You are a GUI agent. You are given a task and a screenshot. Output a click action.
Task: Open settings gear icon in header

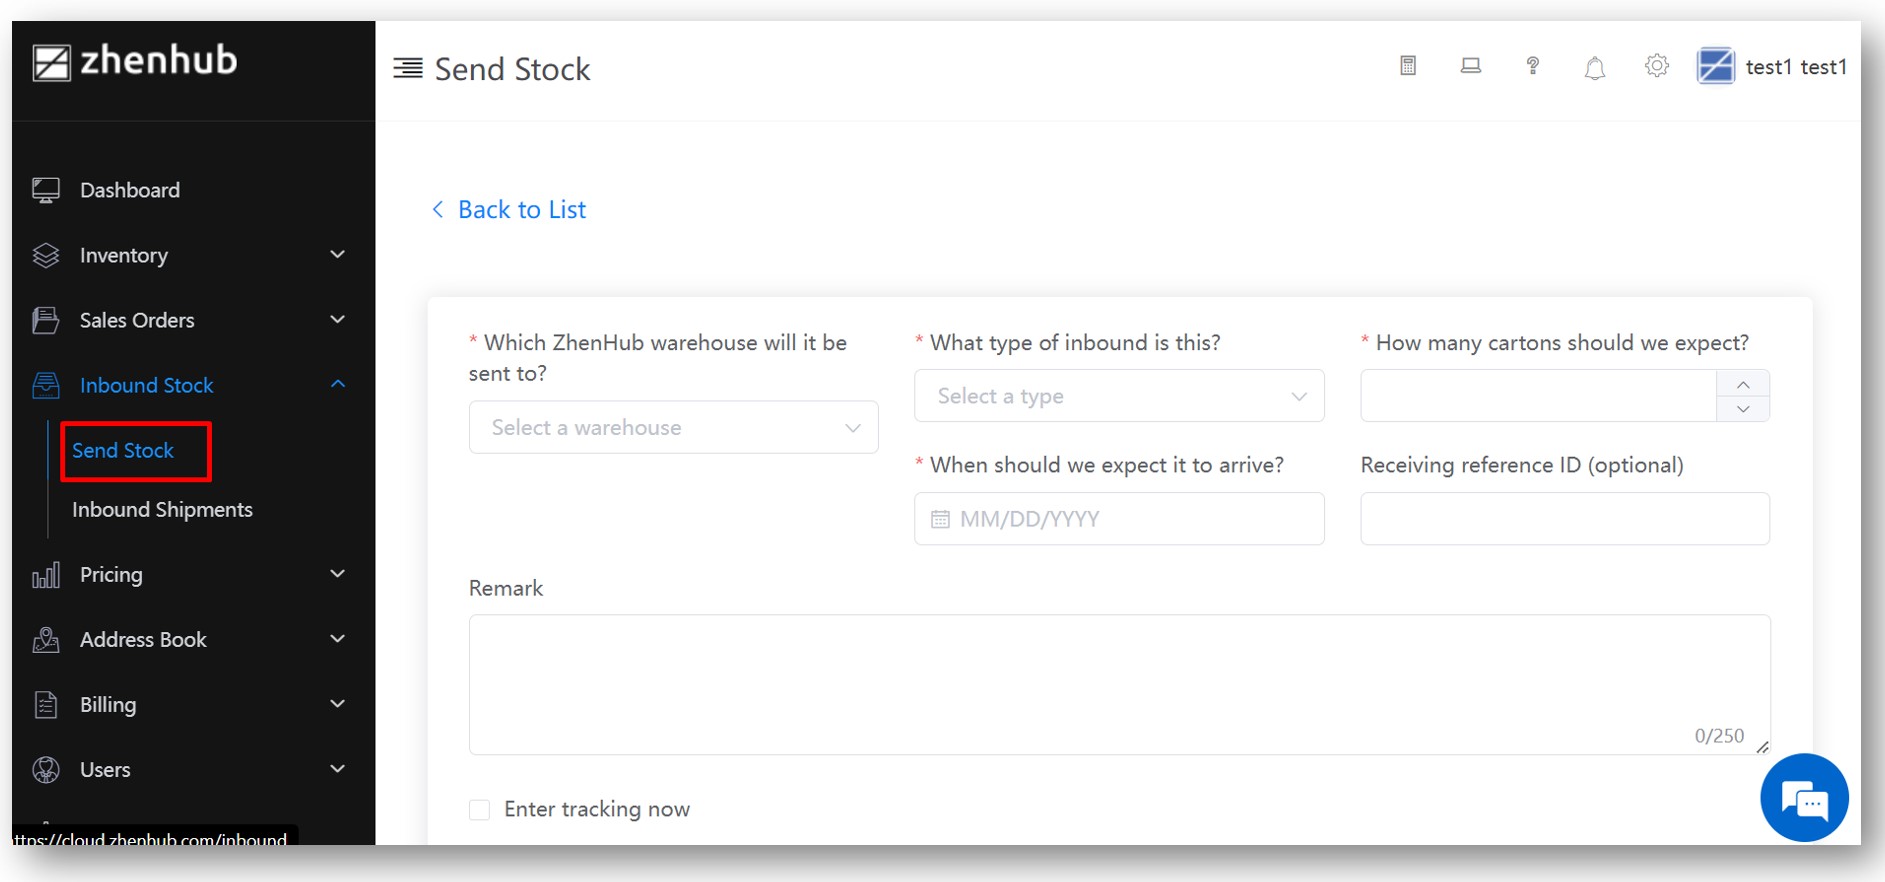click(x=1657, y=66)
